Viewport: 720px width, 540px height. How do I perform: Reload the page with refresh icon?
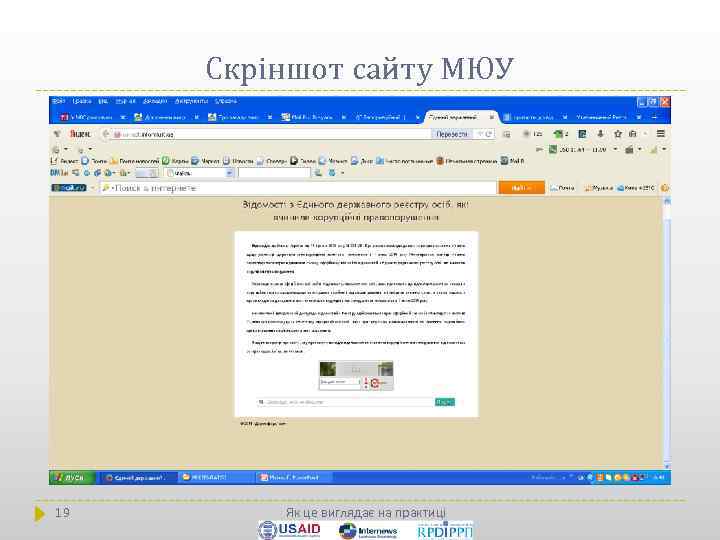coord(489,134)
